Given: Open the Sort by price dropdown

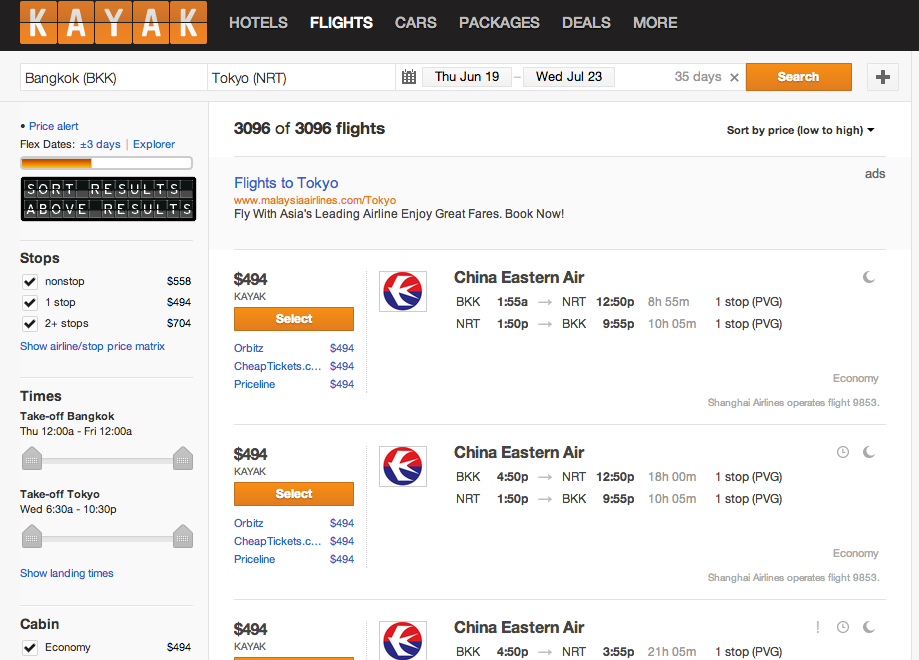Looking at the screenshot, I should click(x=801, y=130).
